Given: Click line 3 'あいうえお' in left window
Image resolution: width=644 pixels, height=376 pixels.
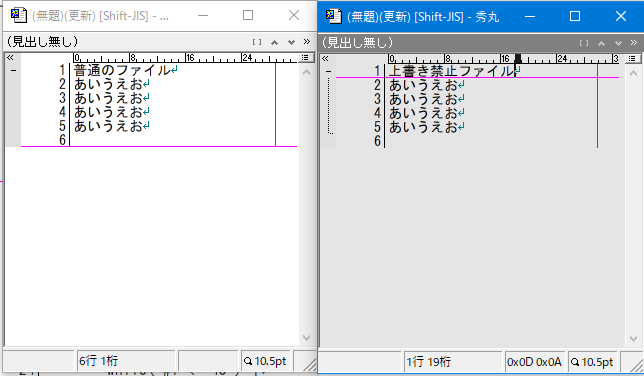Looking at the screenshot, I should [x=108, y=98].
